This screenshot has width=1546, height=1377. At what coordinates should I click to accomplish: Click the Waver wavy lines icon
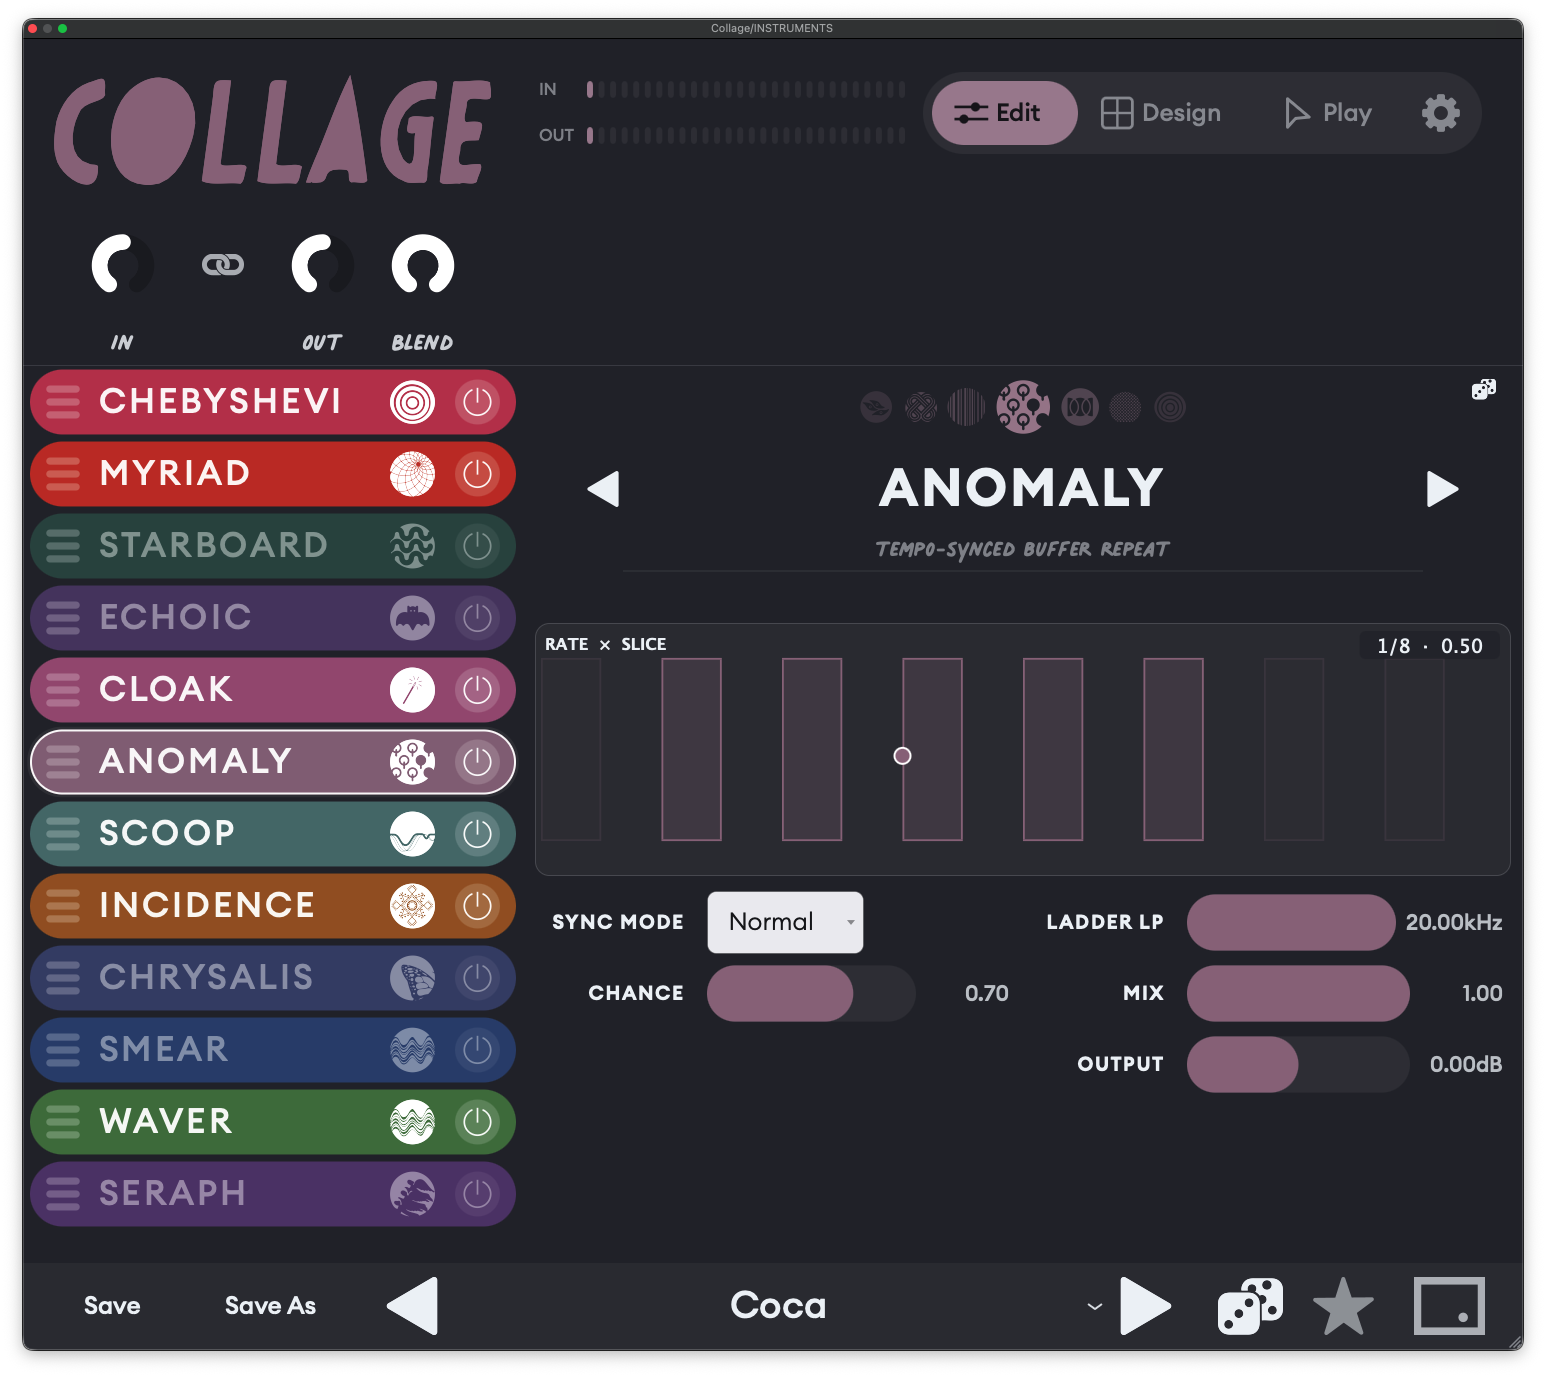coord(412,1122)
